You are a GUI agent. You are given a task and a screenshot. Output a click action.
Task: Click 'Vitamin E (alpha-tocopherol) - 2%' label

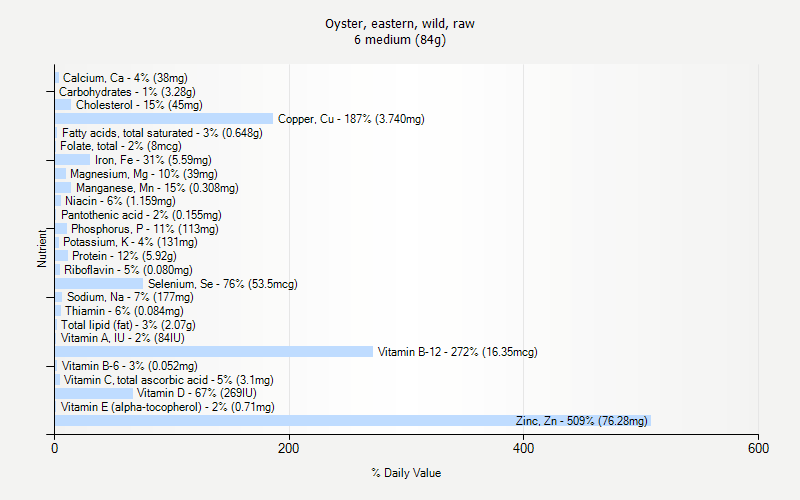click(x=167, y=407)
